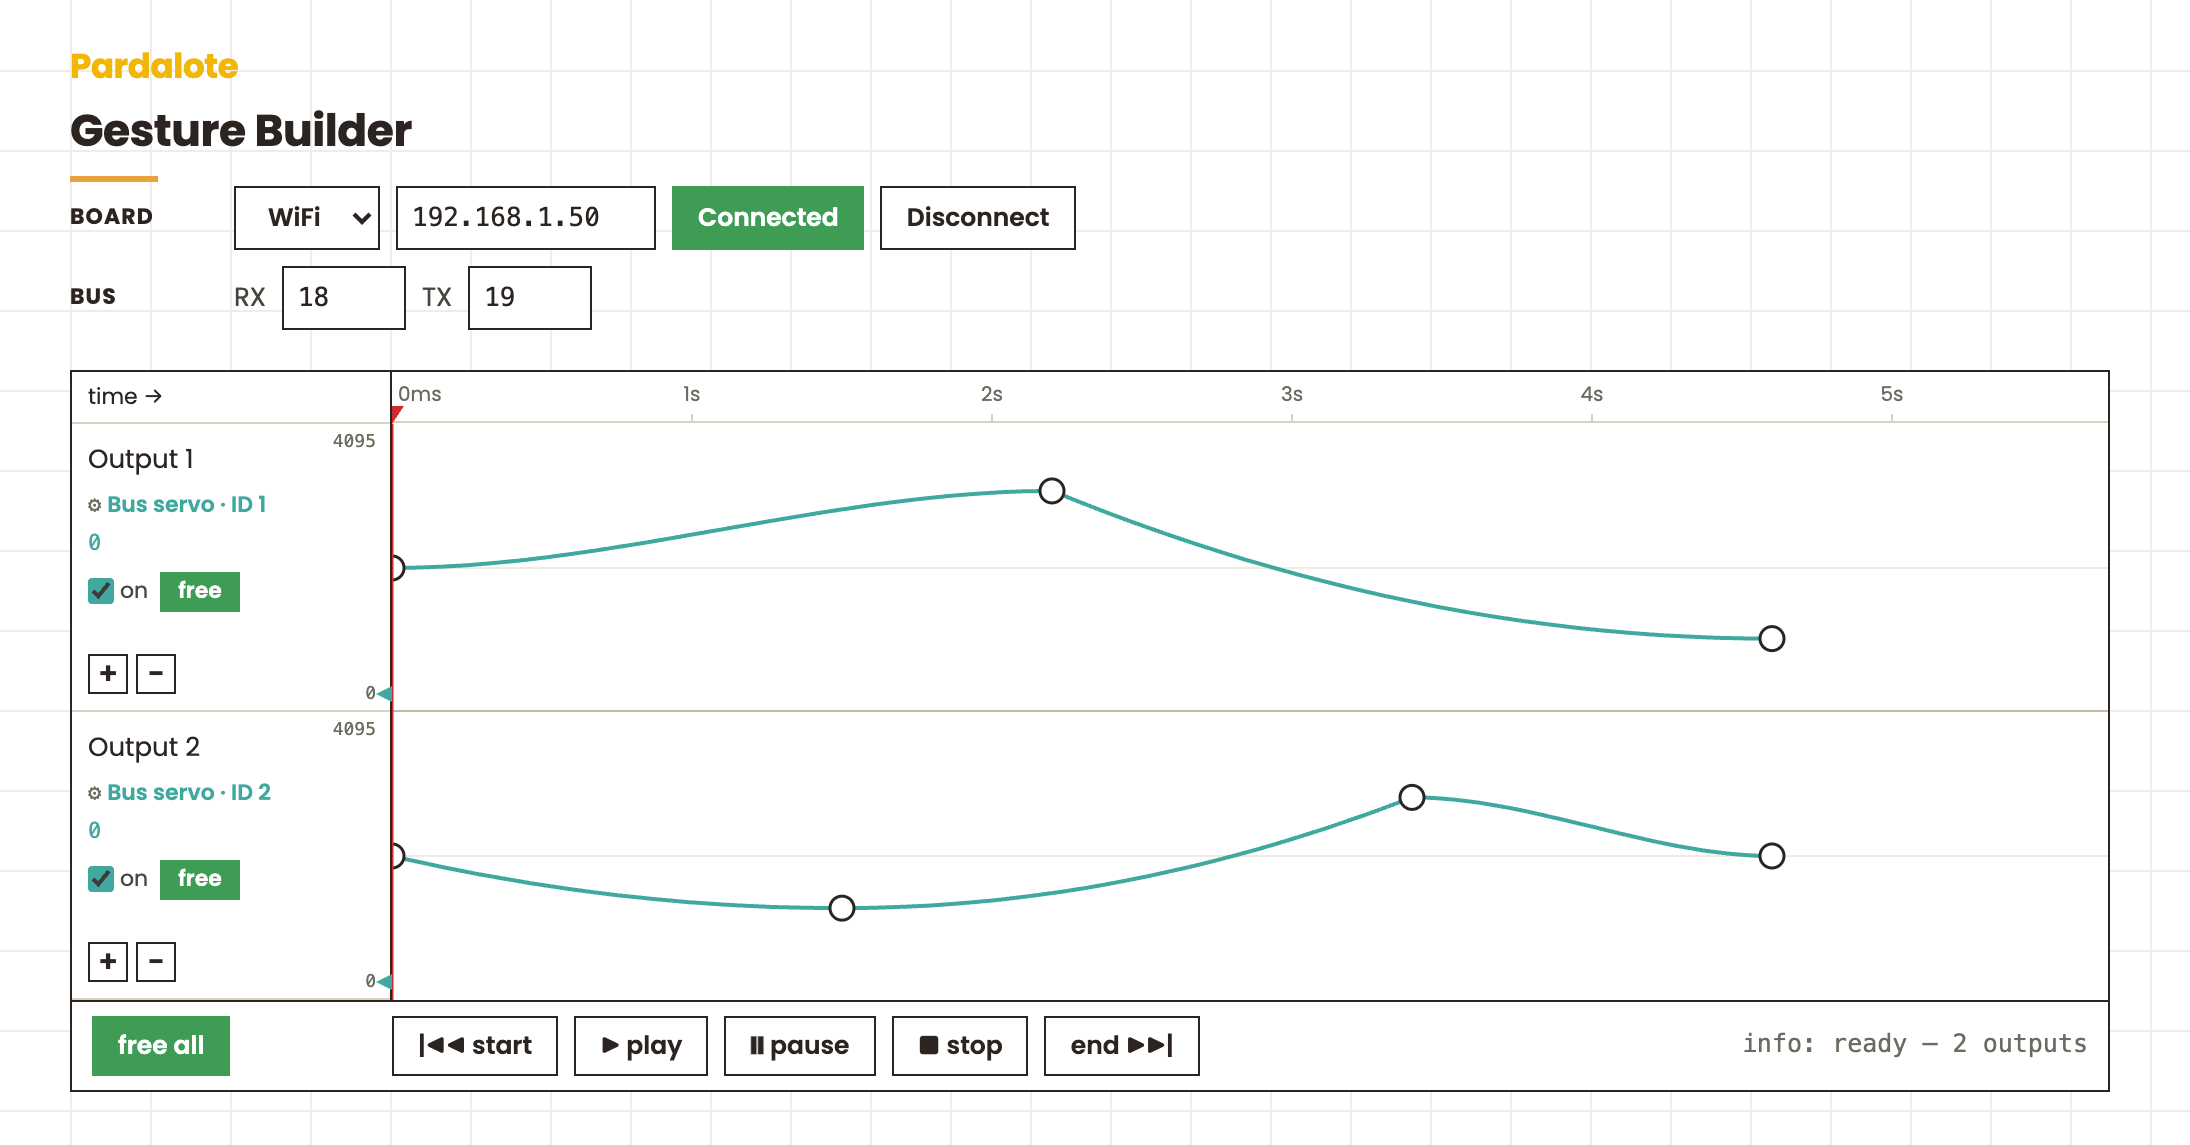Focus the TX pin field
The width and height of the screenshot is (2190, 1145).
point(530,297)
